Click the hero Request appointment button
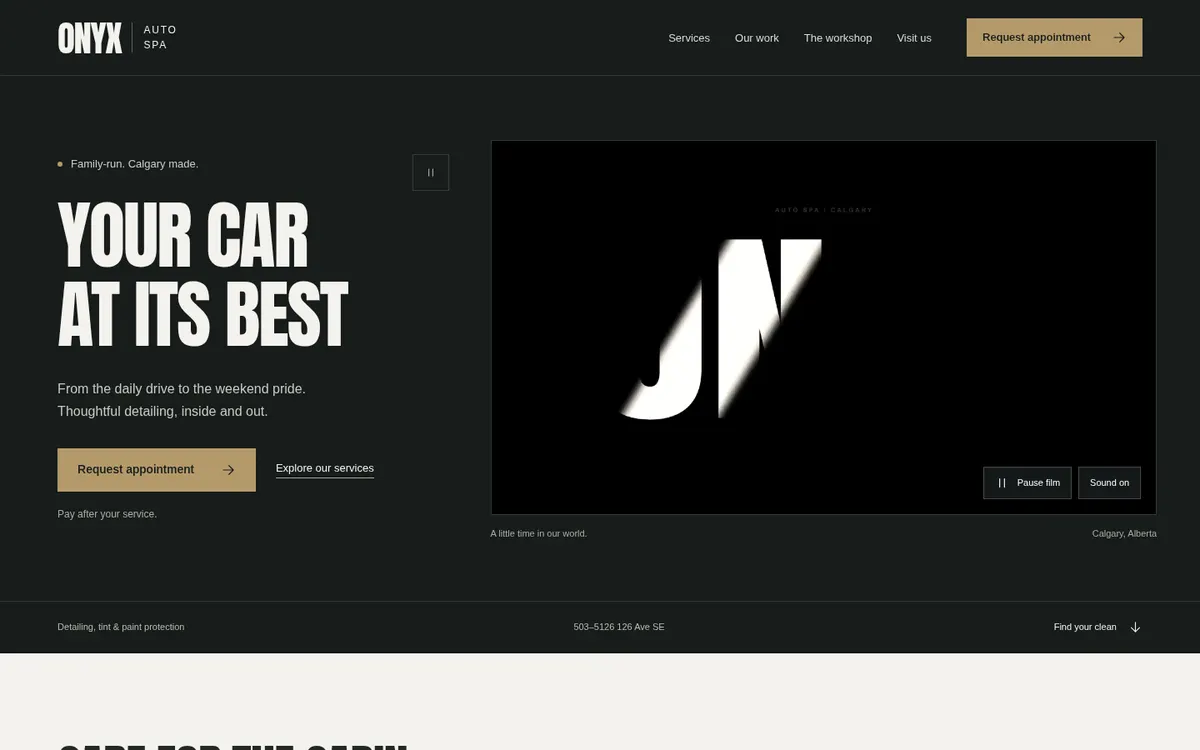The width and height of the screenshot is (1200, 750). tap(157, 470)
